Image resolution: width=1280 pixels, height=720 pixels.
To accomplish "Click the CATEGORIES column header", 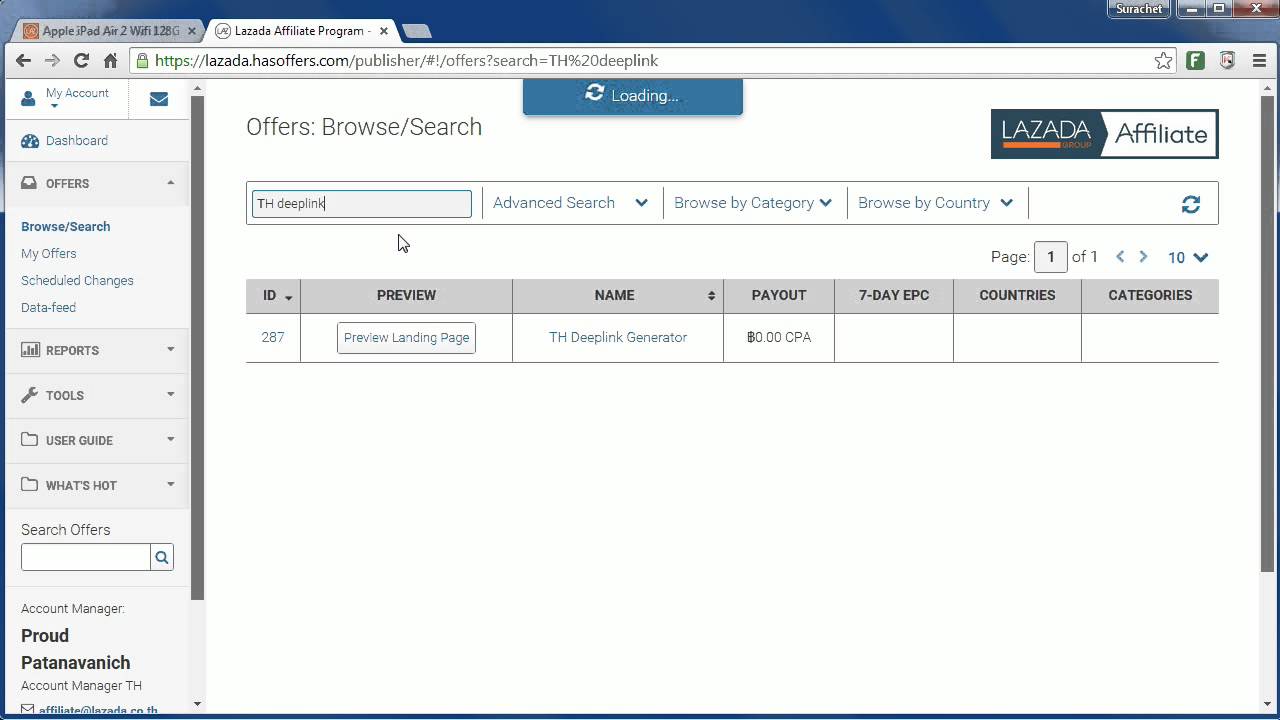I will [1150, 296].
